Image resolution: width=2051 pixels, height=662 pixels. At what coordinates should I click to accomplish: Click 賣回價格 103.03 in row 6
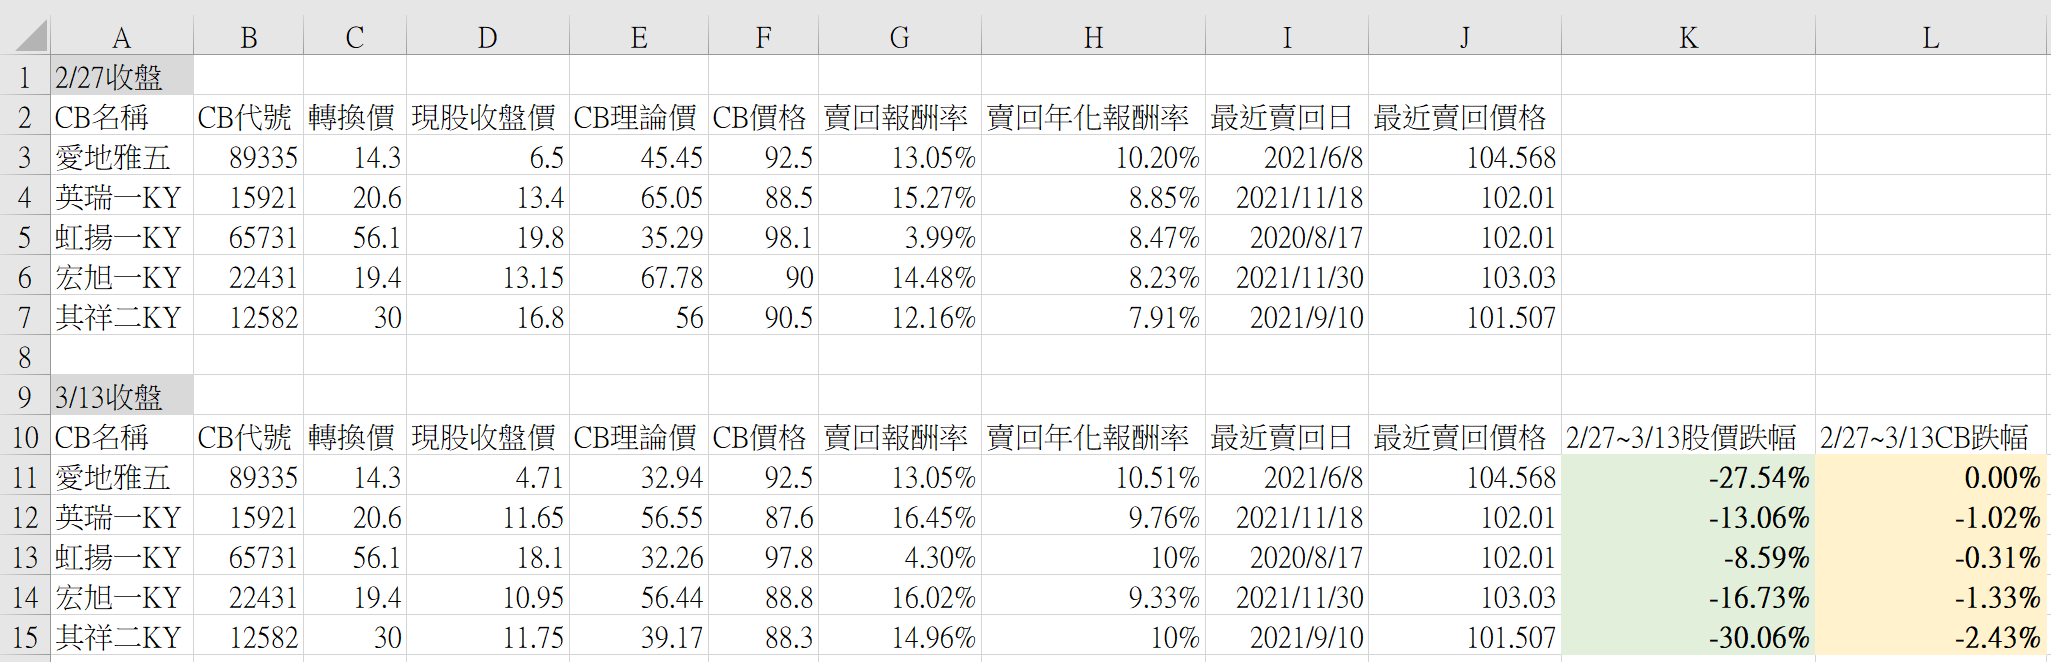coord(1465,277)
